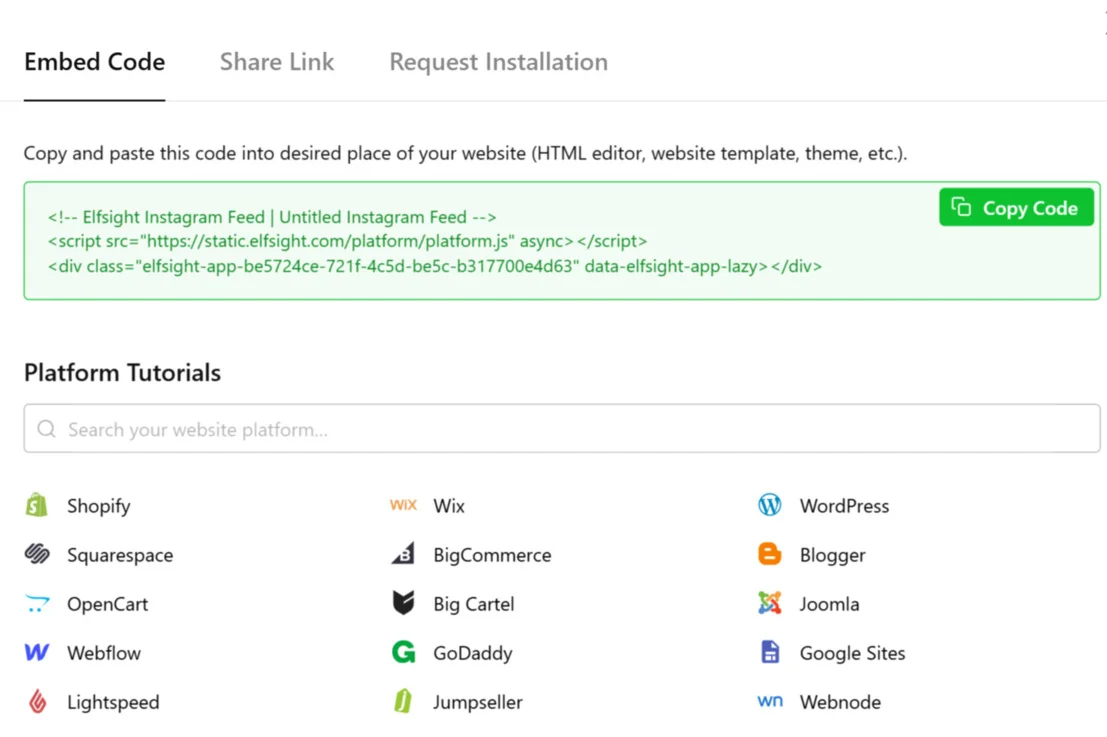Click the Webflow W icon
The width and height of the screenshot is (1107, 737).
pyautogui.click(x=37, y=652)
